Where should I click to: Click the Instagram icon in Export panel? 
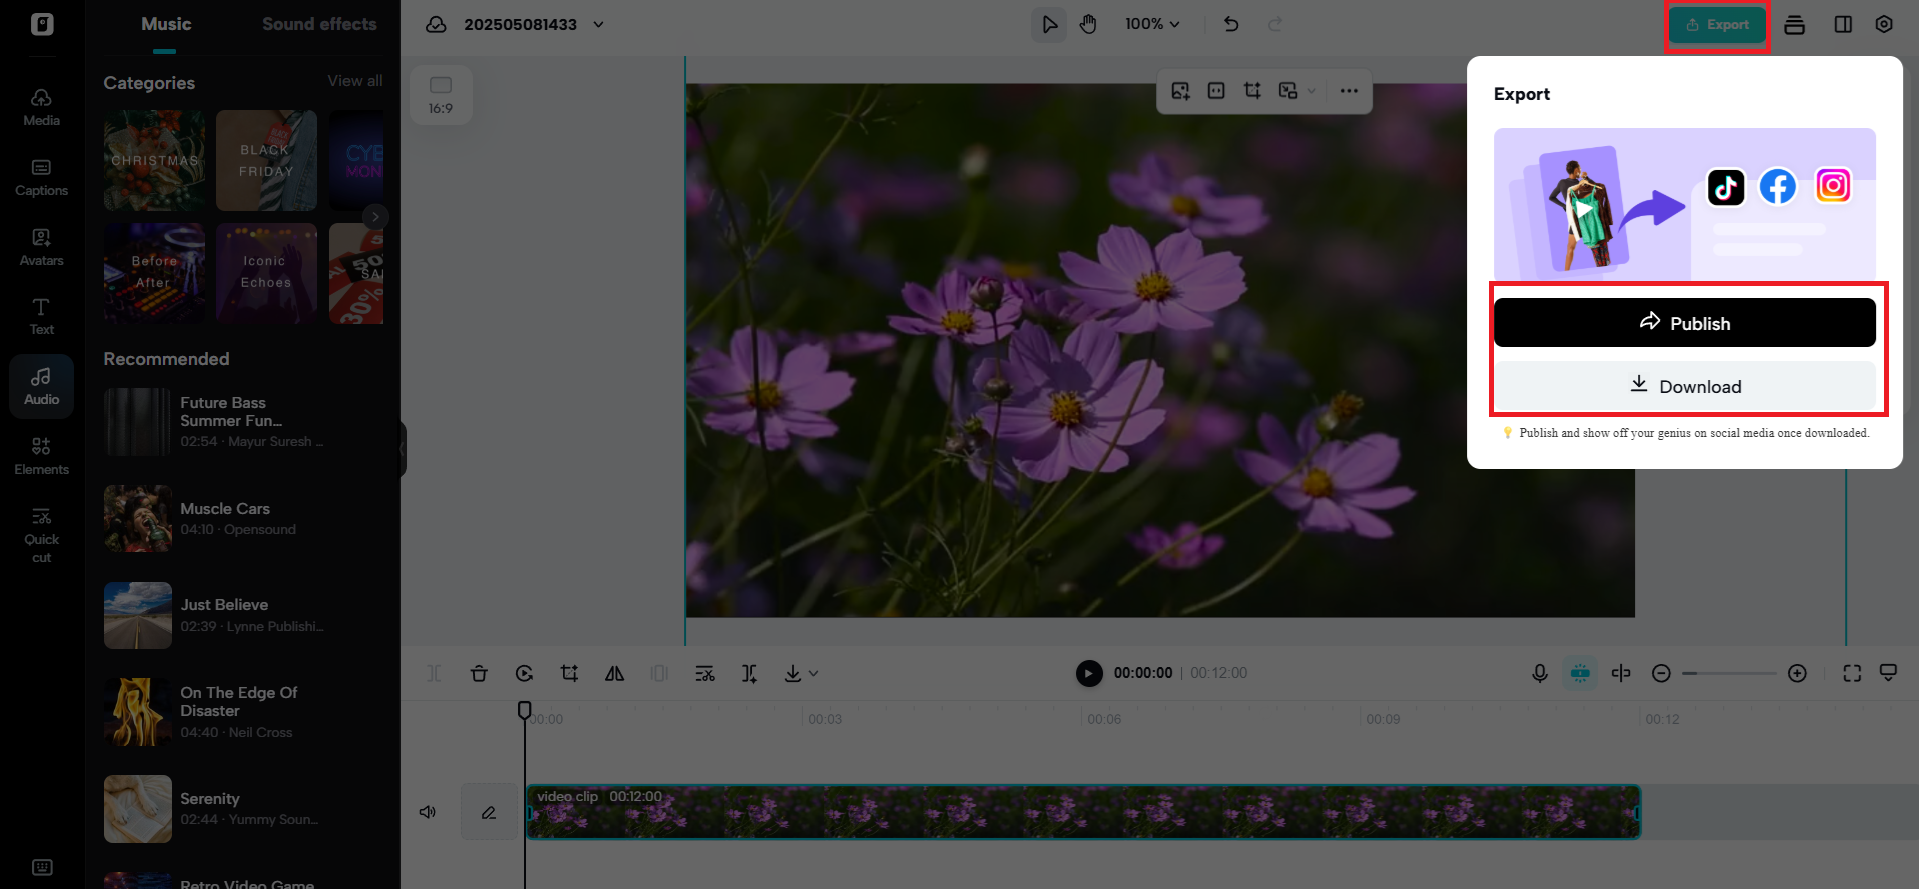pyautogui.click(x=1833, y=185)
